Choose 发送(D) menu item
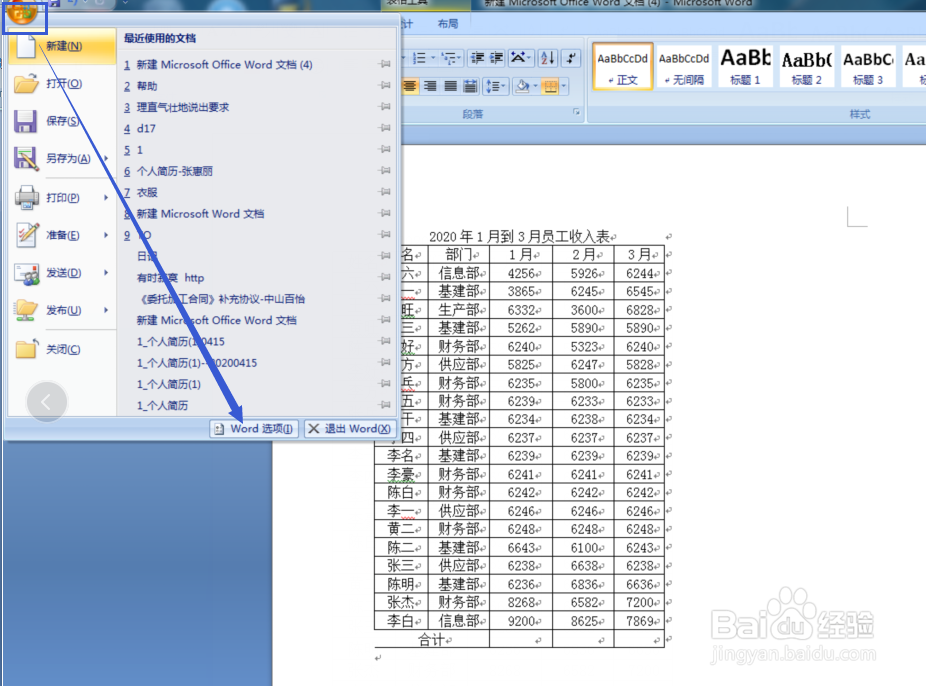The height and width of the screenshot is (686, 926). coord(64,273)
